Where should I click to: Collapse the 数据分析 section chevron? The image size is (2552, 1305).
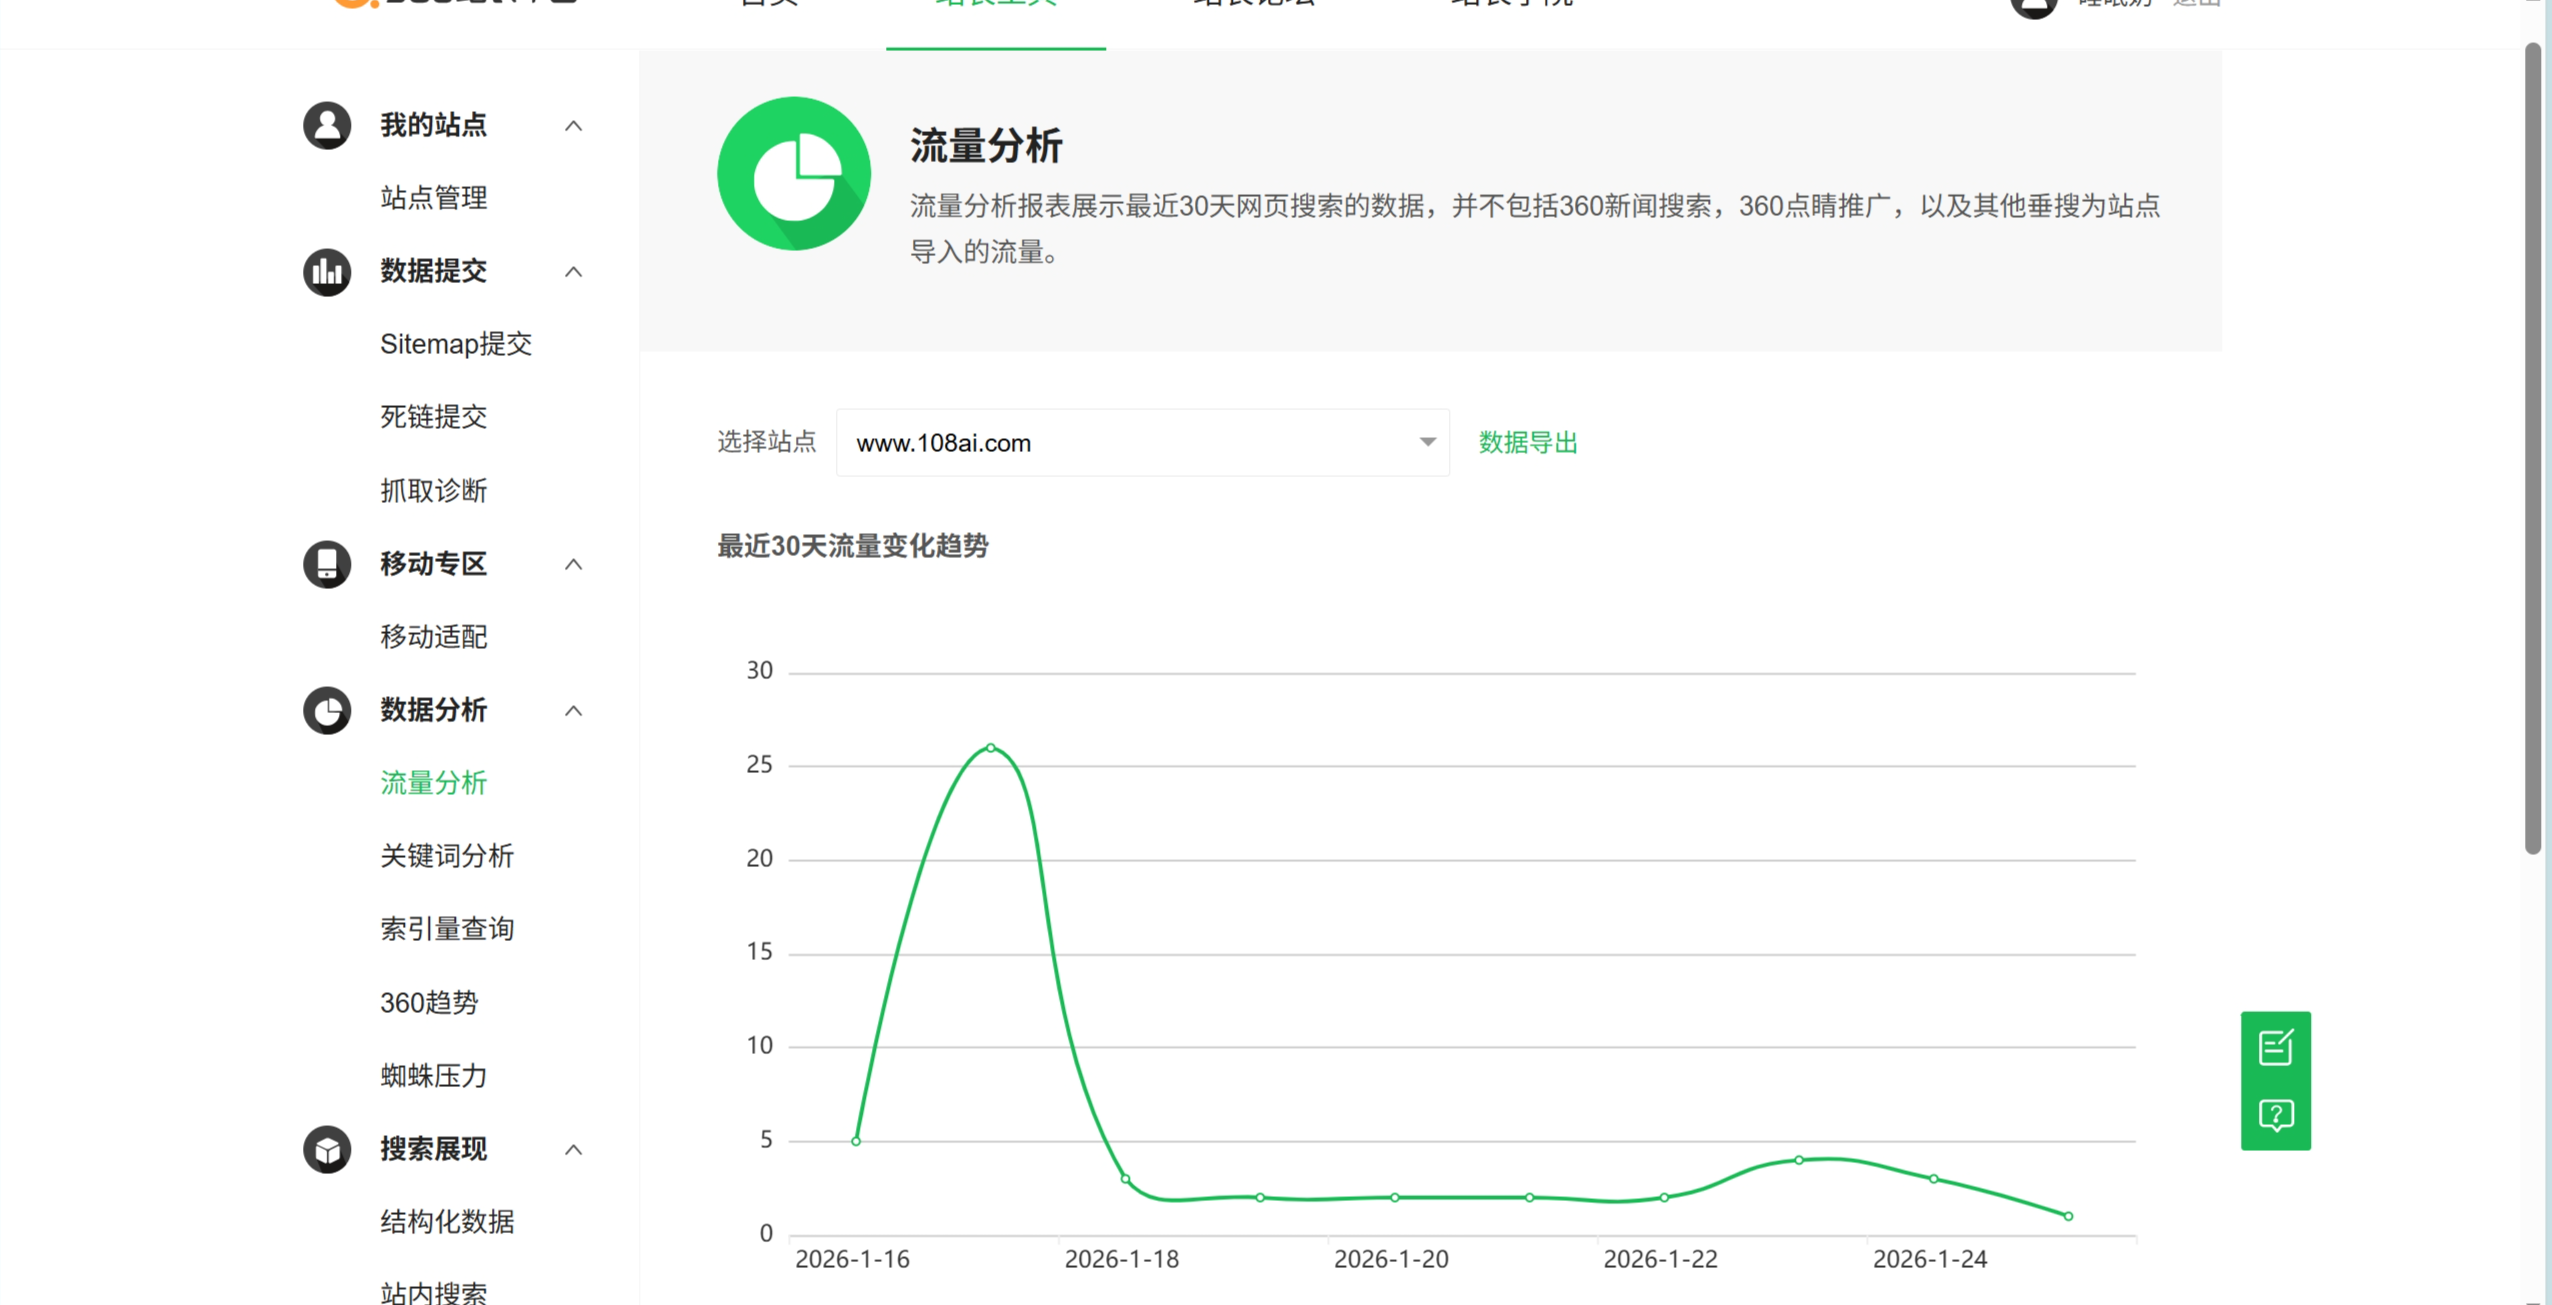coord(573,711)
